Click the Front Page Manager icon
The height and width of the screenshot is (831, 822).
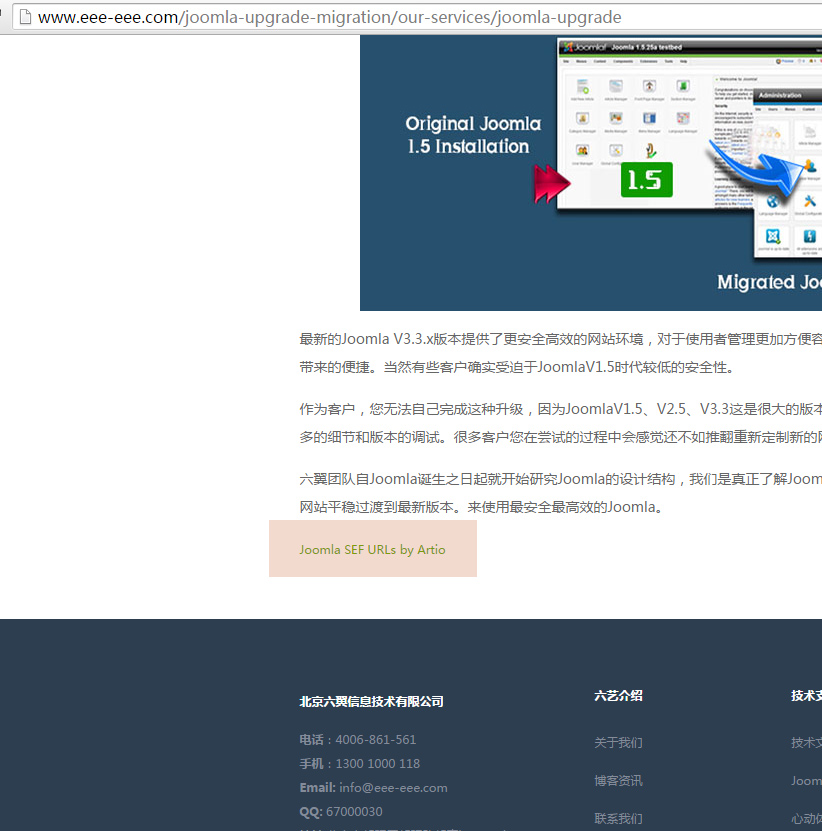click(x=648, y=87)
